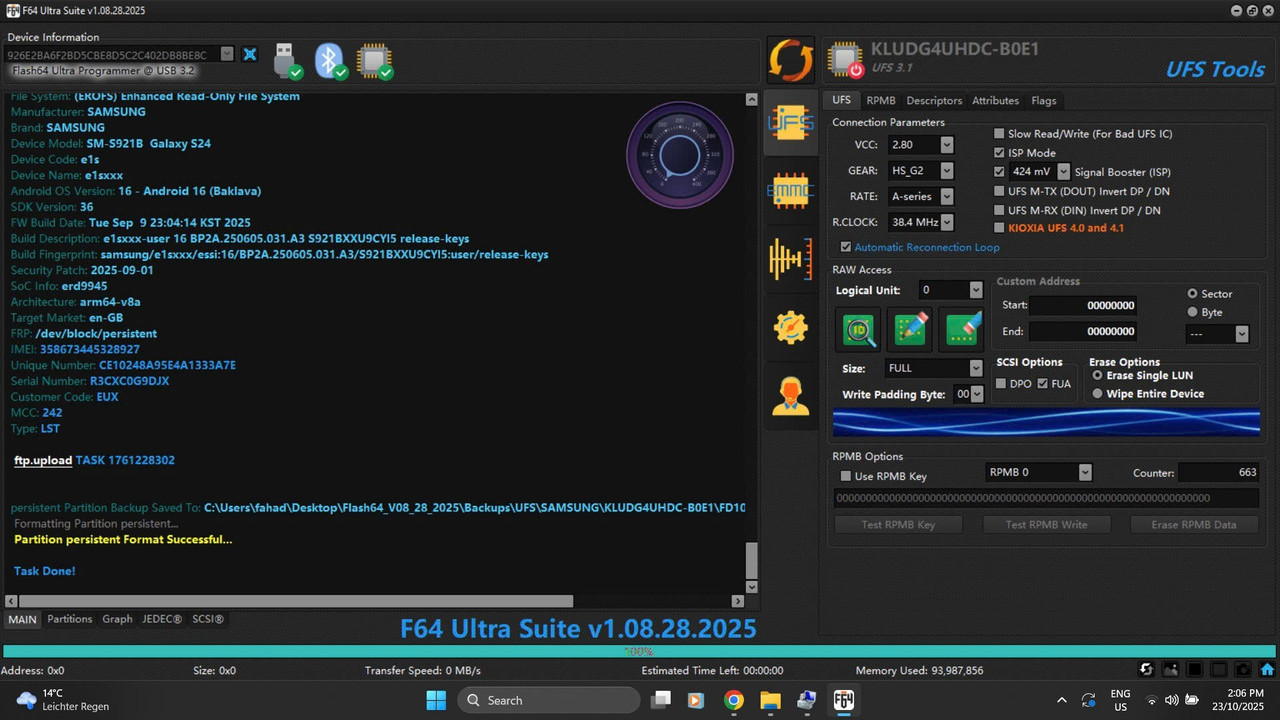This screenshot has width=1280, height=720.
Task: Open the EMMC module in sidebar
Action: 790,191
